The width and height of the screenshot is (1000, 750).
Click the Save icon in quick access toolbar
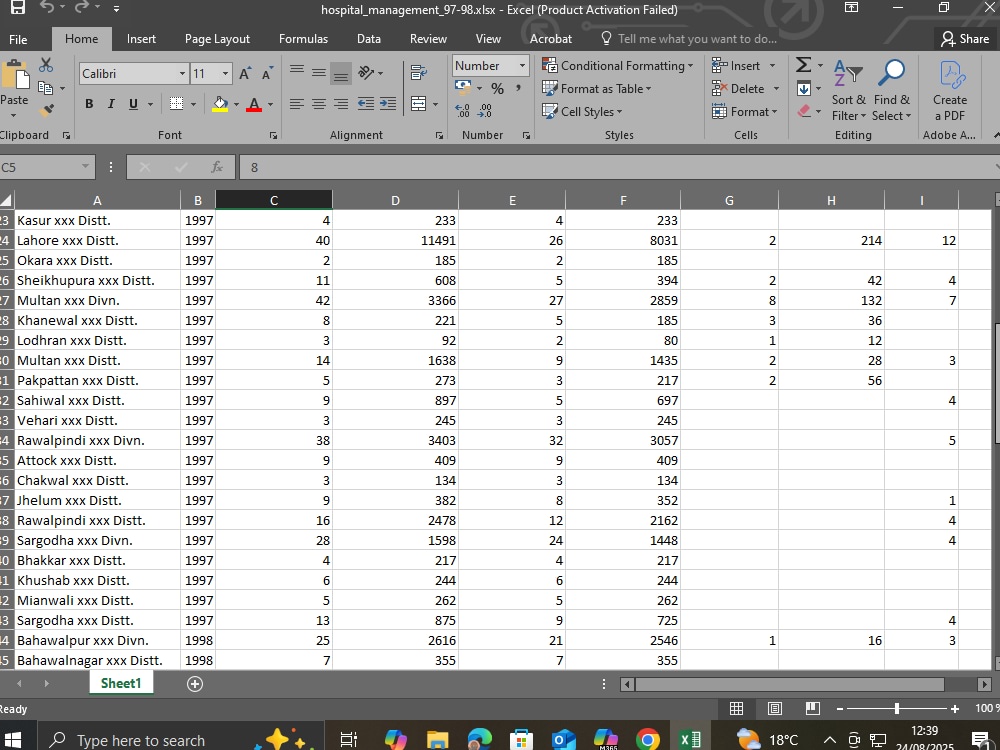click(x=17, y=8)
